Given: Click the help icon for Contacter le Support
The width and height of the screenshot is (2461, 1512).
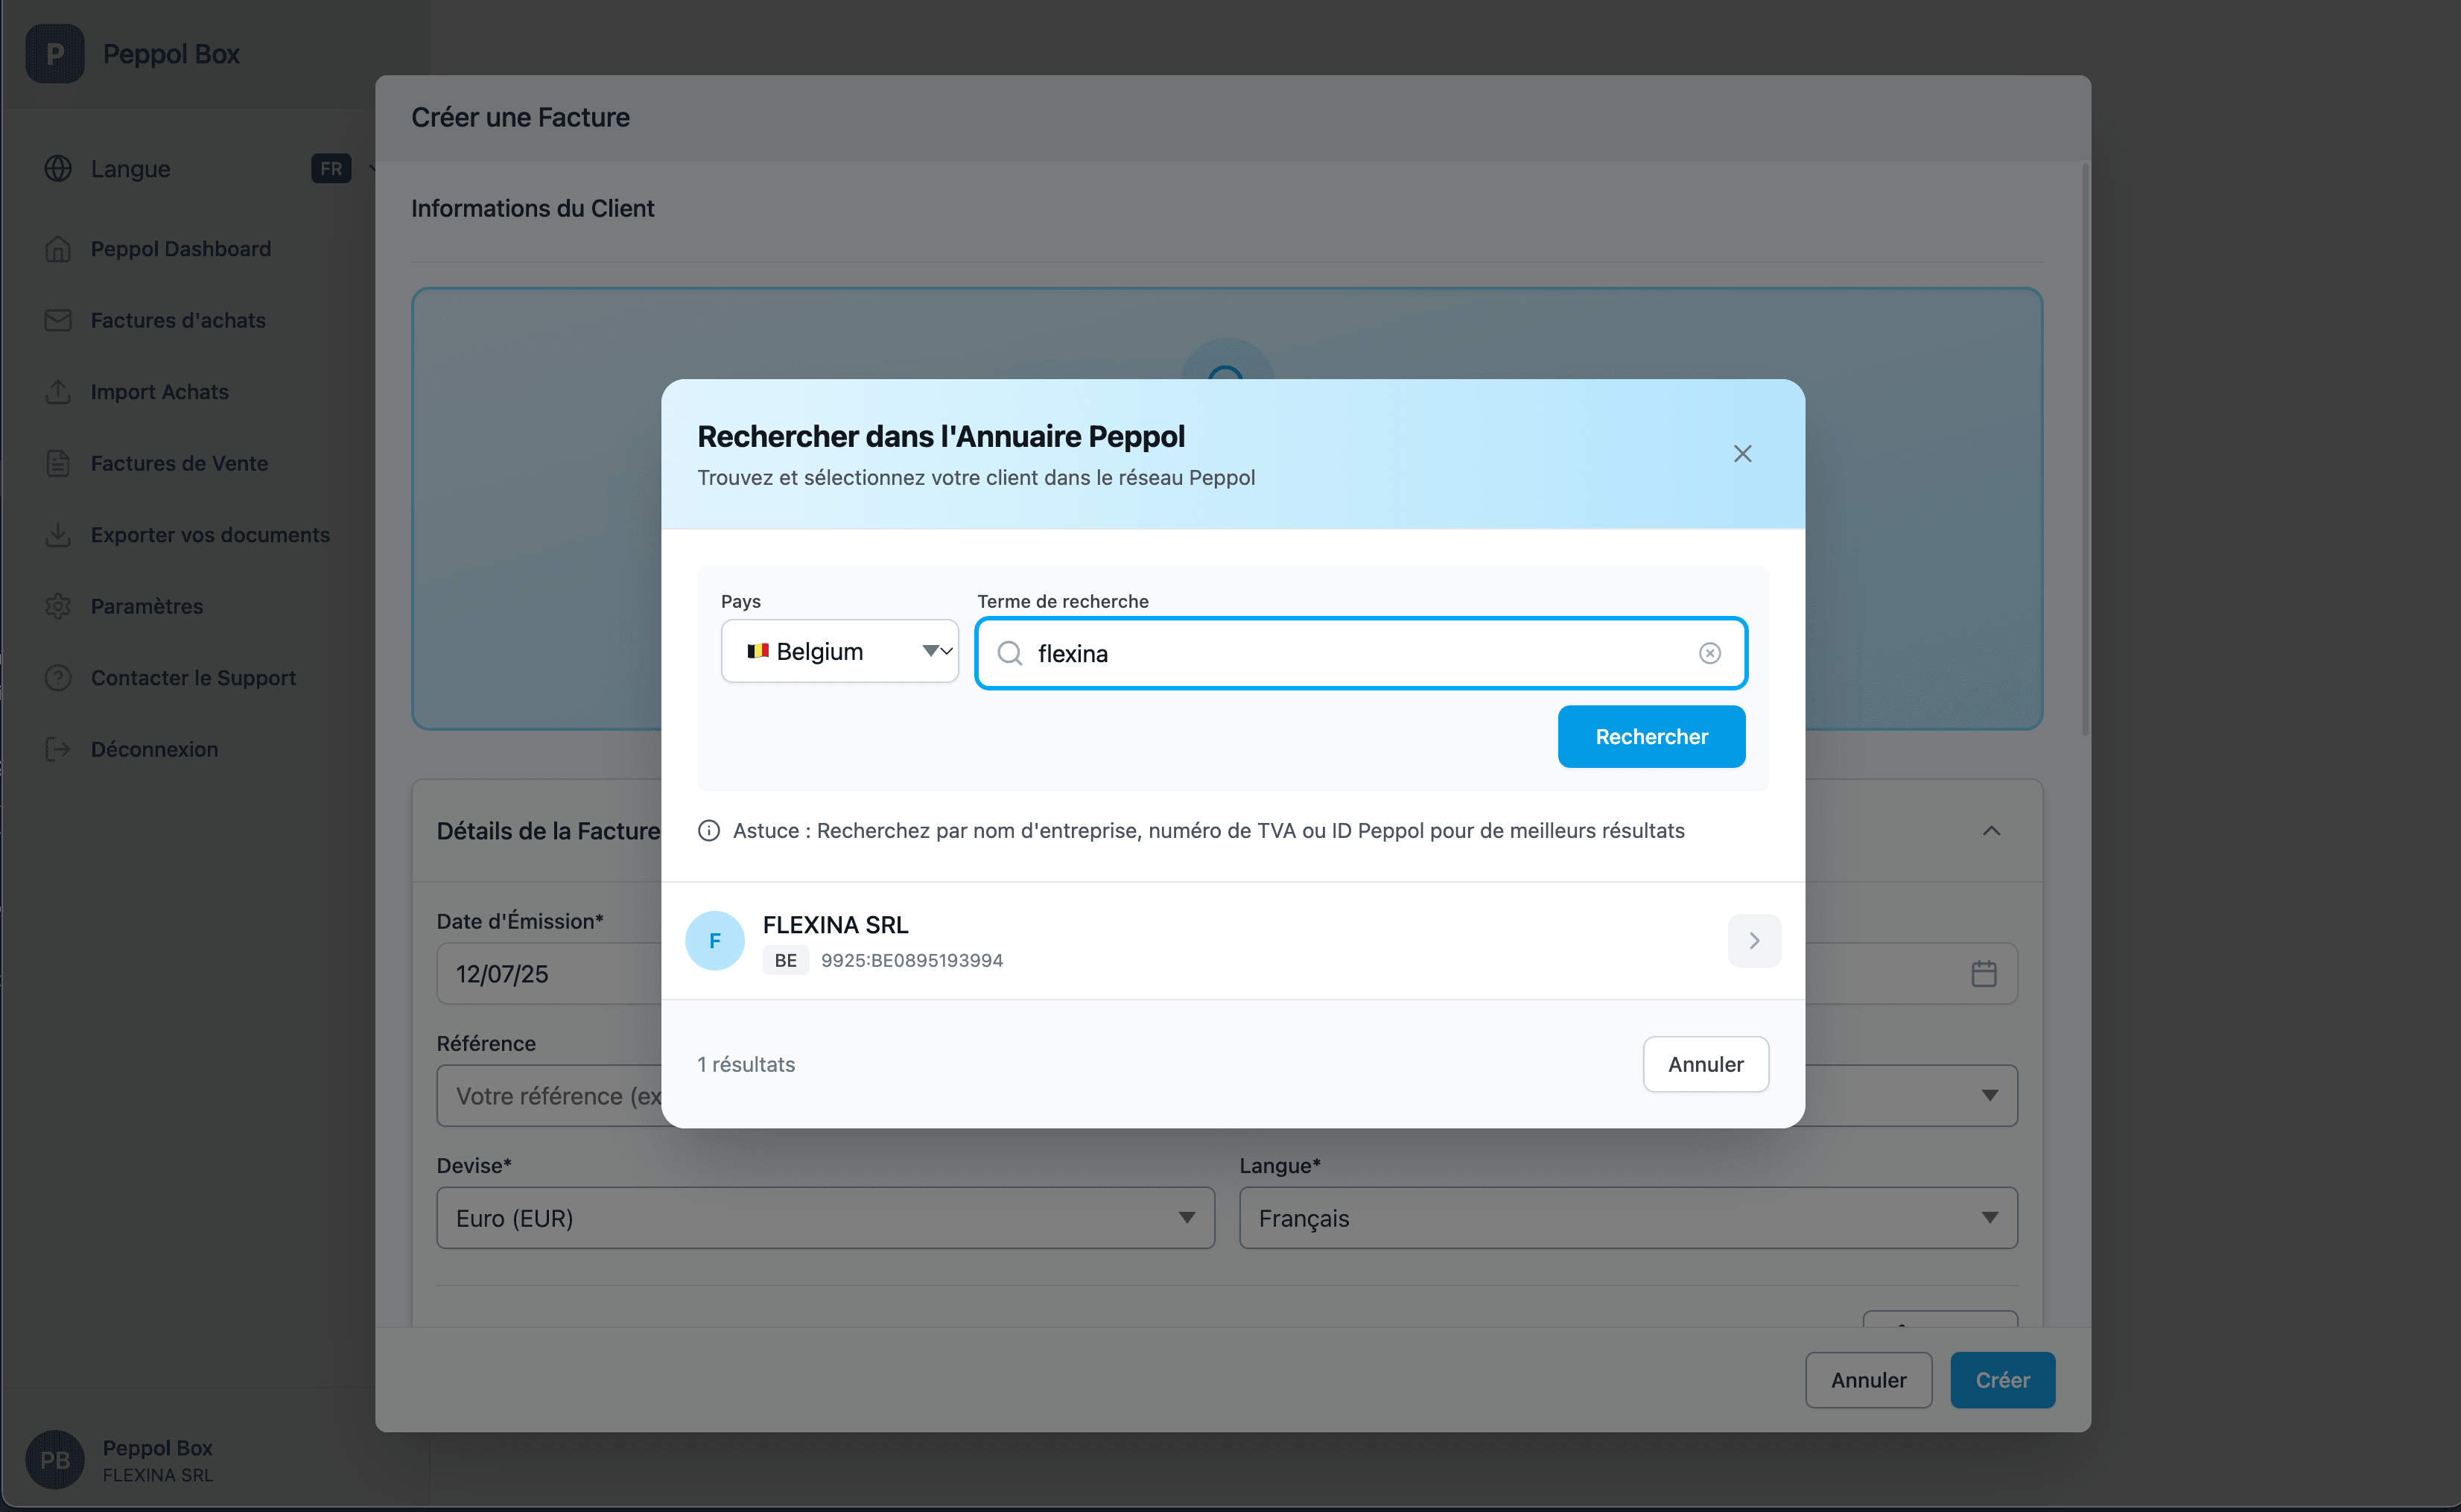Looking at the screenshot, I should pyautogui.click(x=58, y=678).
